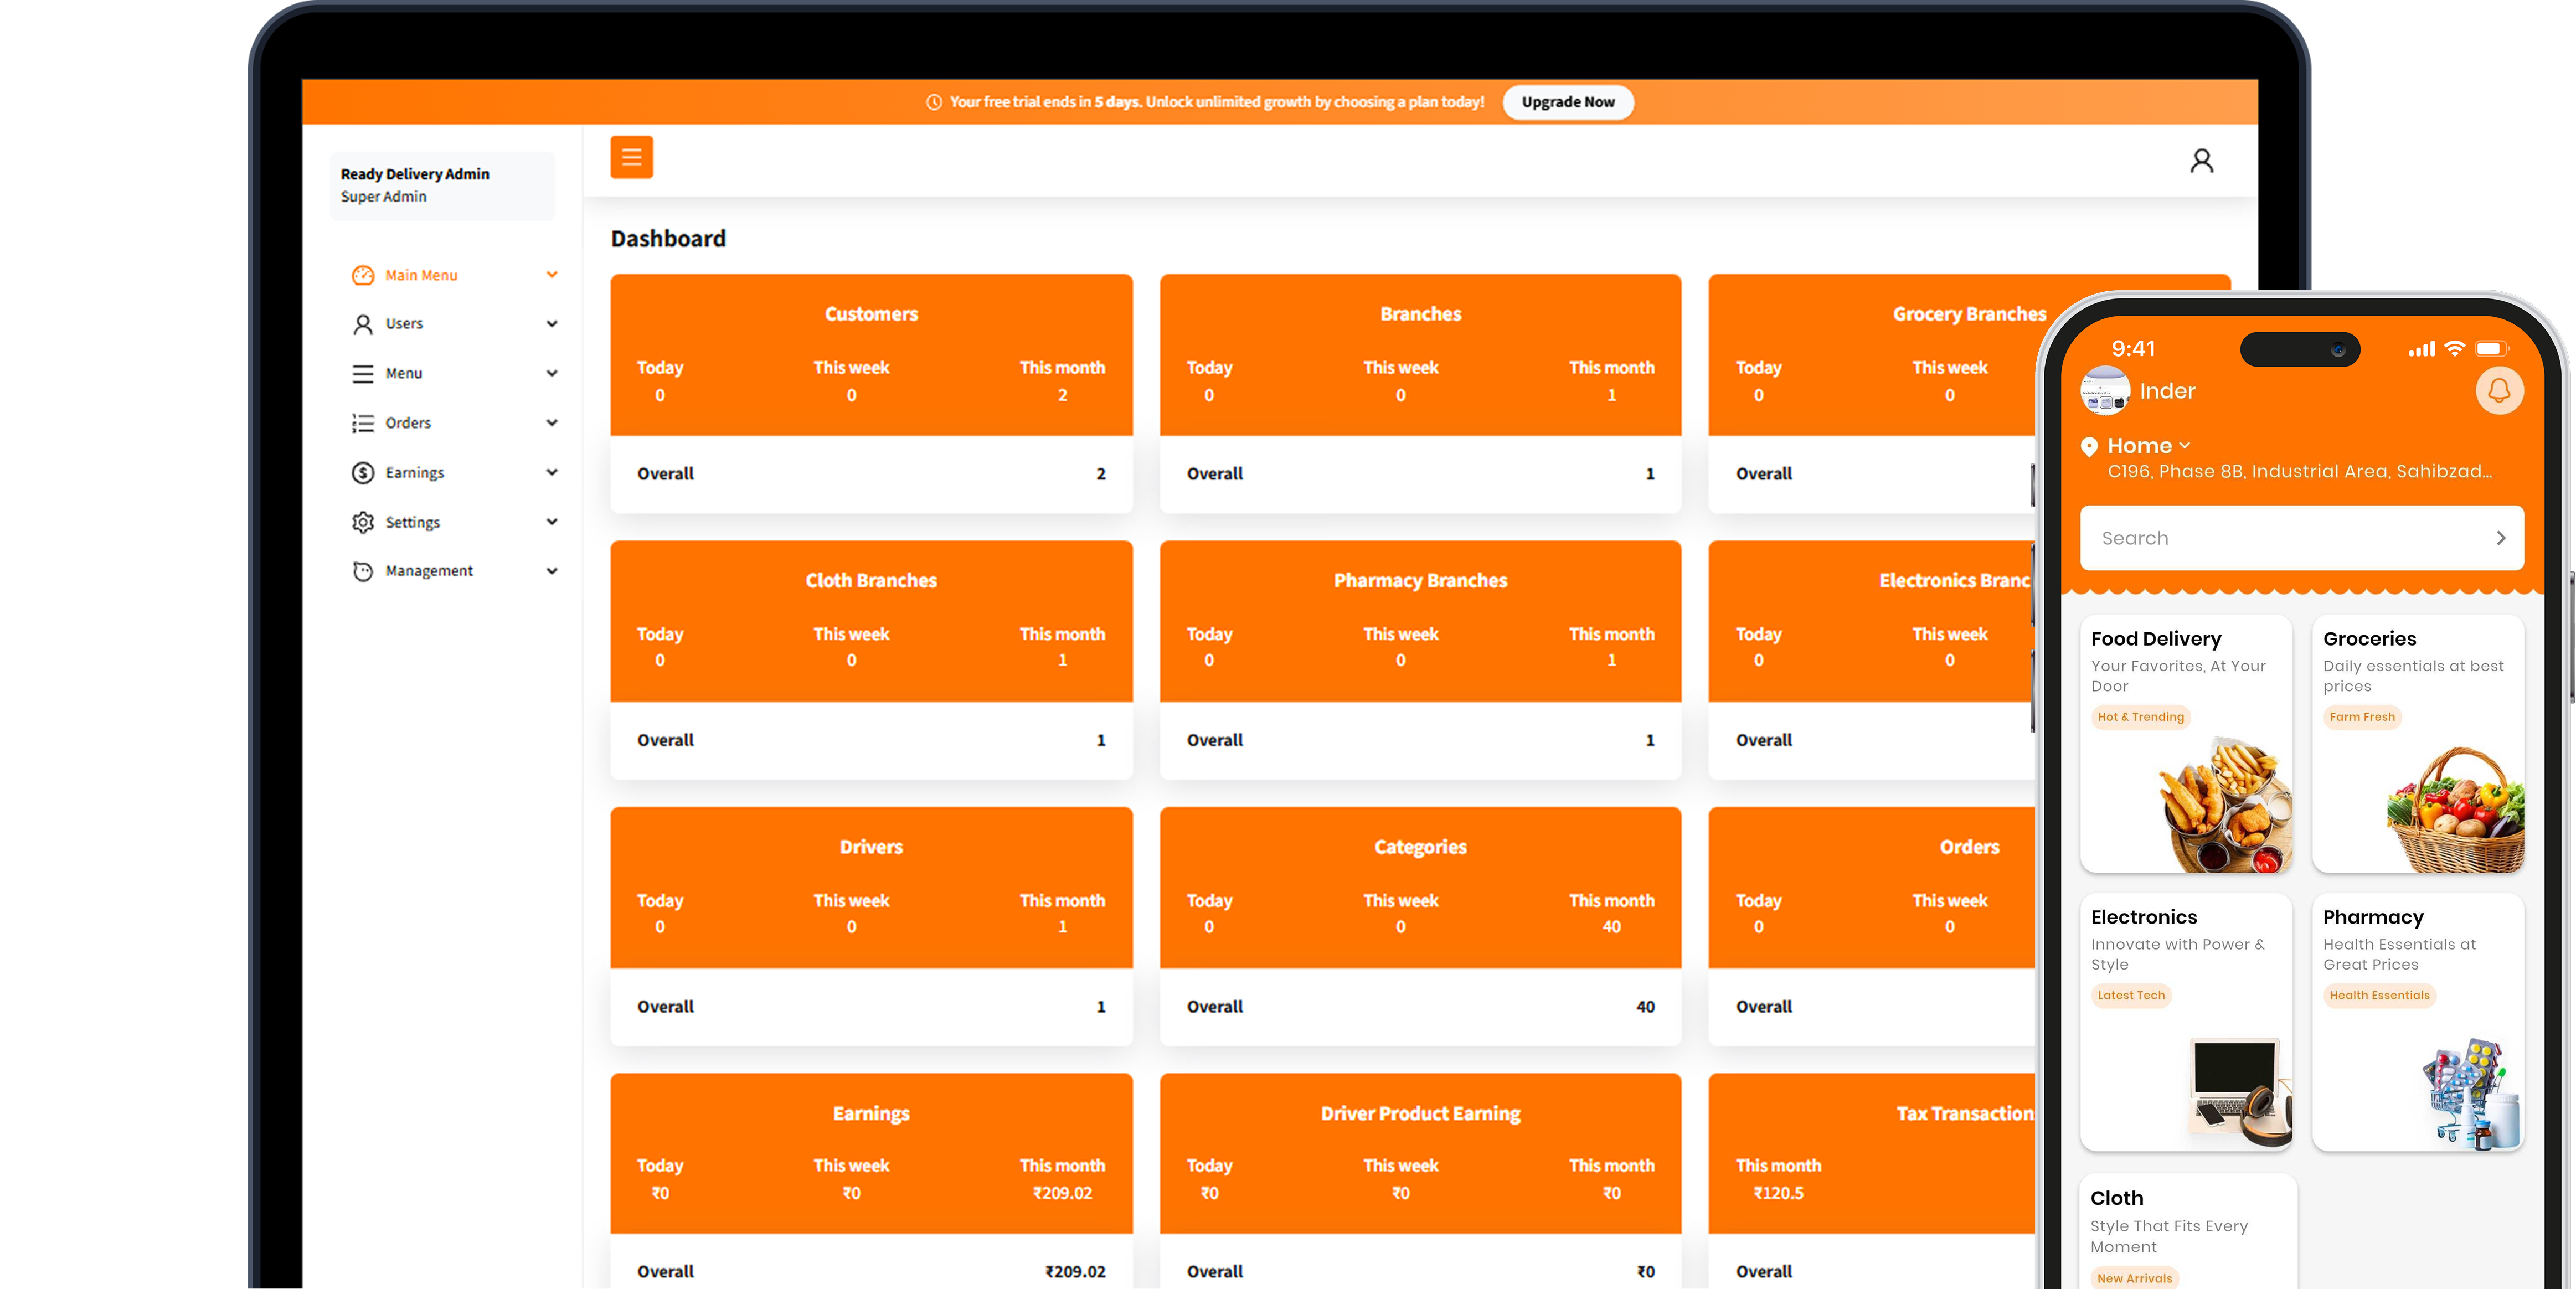Click the Cloth Branches card title
The height and width of the screenshot is (1289, 2576).
pyautogui.click(x=871, y=581)
